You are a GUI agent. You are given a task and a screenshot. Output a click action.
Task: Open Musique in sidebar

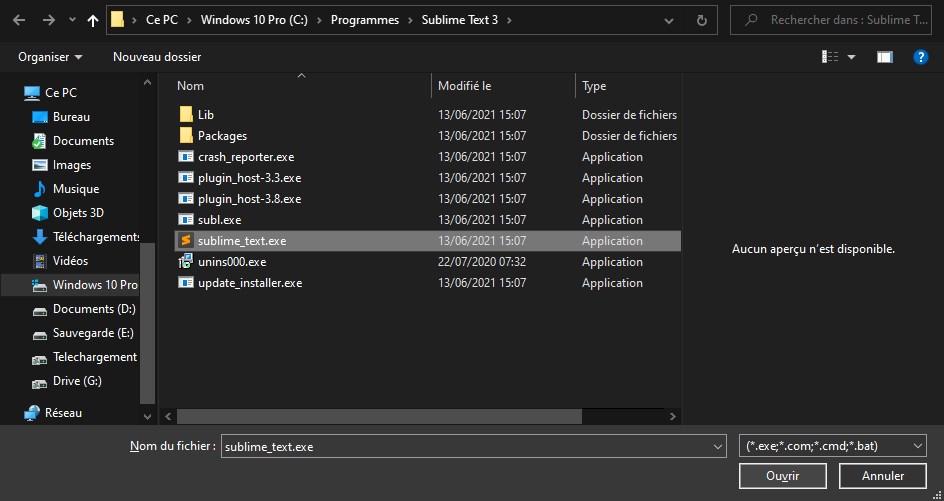point(76,189)
